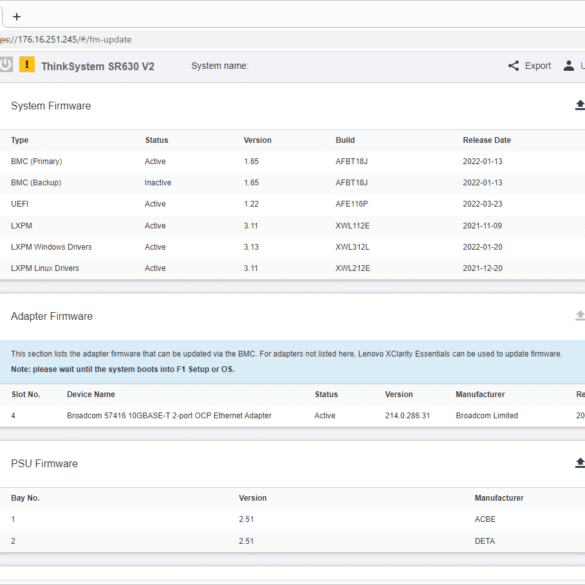Open the user account icon
This screenshot has width=585, height=585.
tap(569, 66)
